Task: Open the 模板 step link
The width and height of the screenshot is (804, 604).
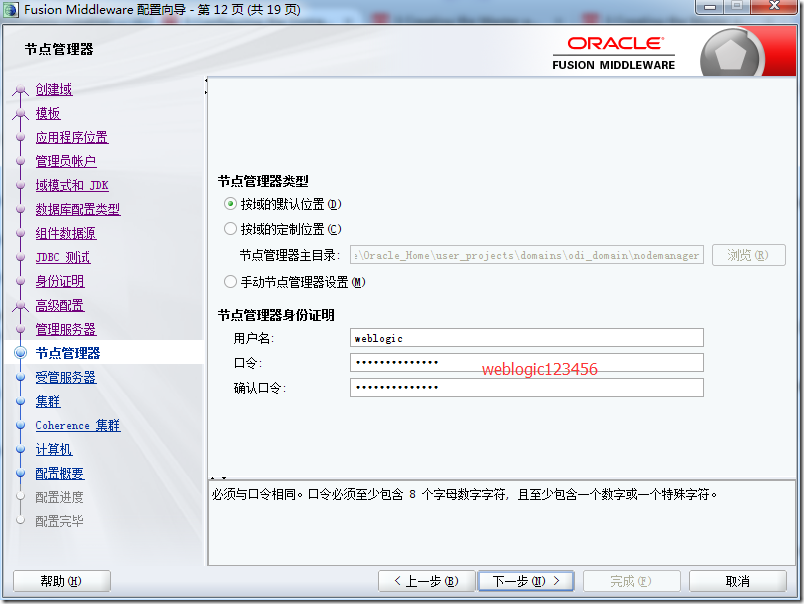Action: pos(48,113)
